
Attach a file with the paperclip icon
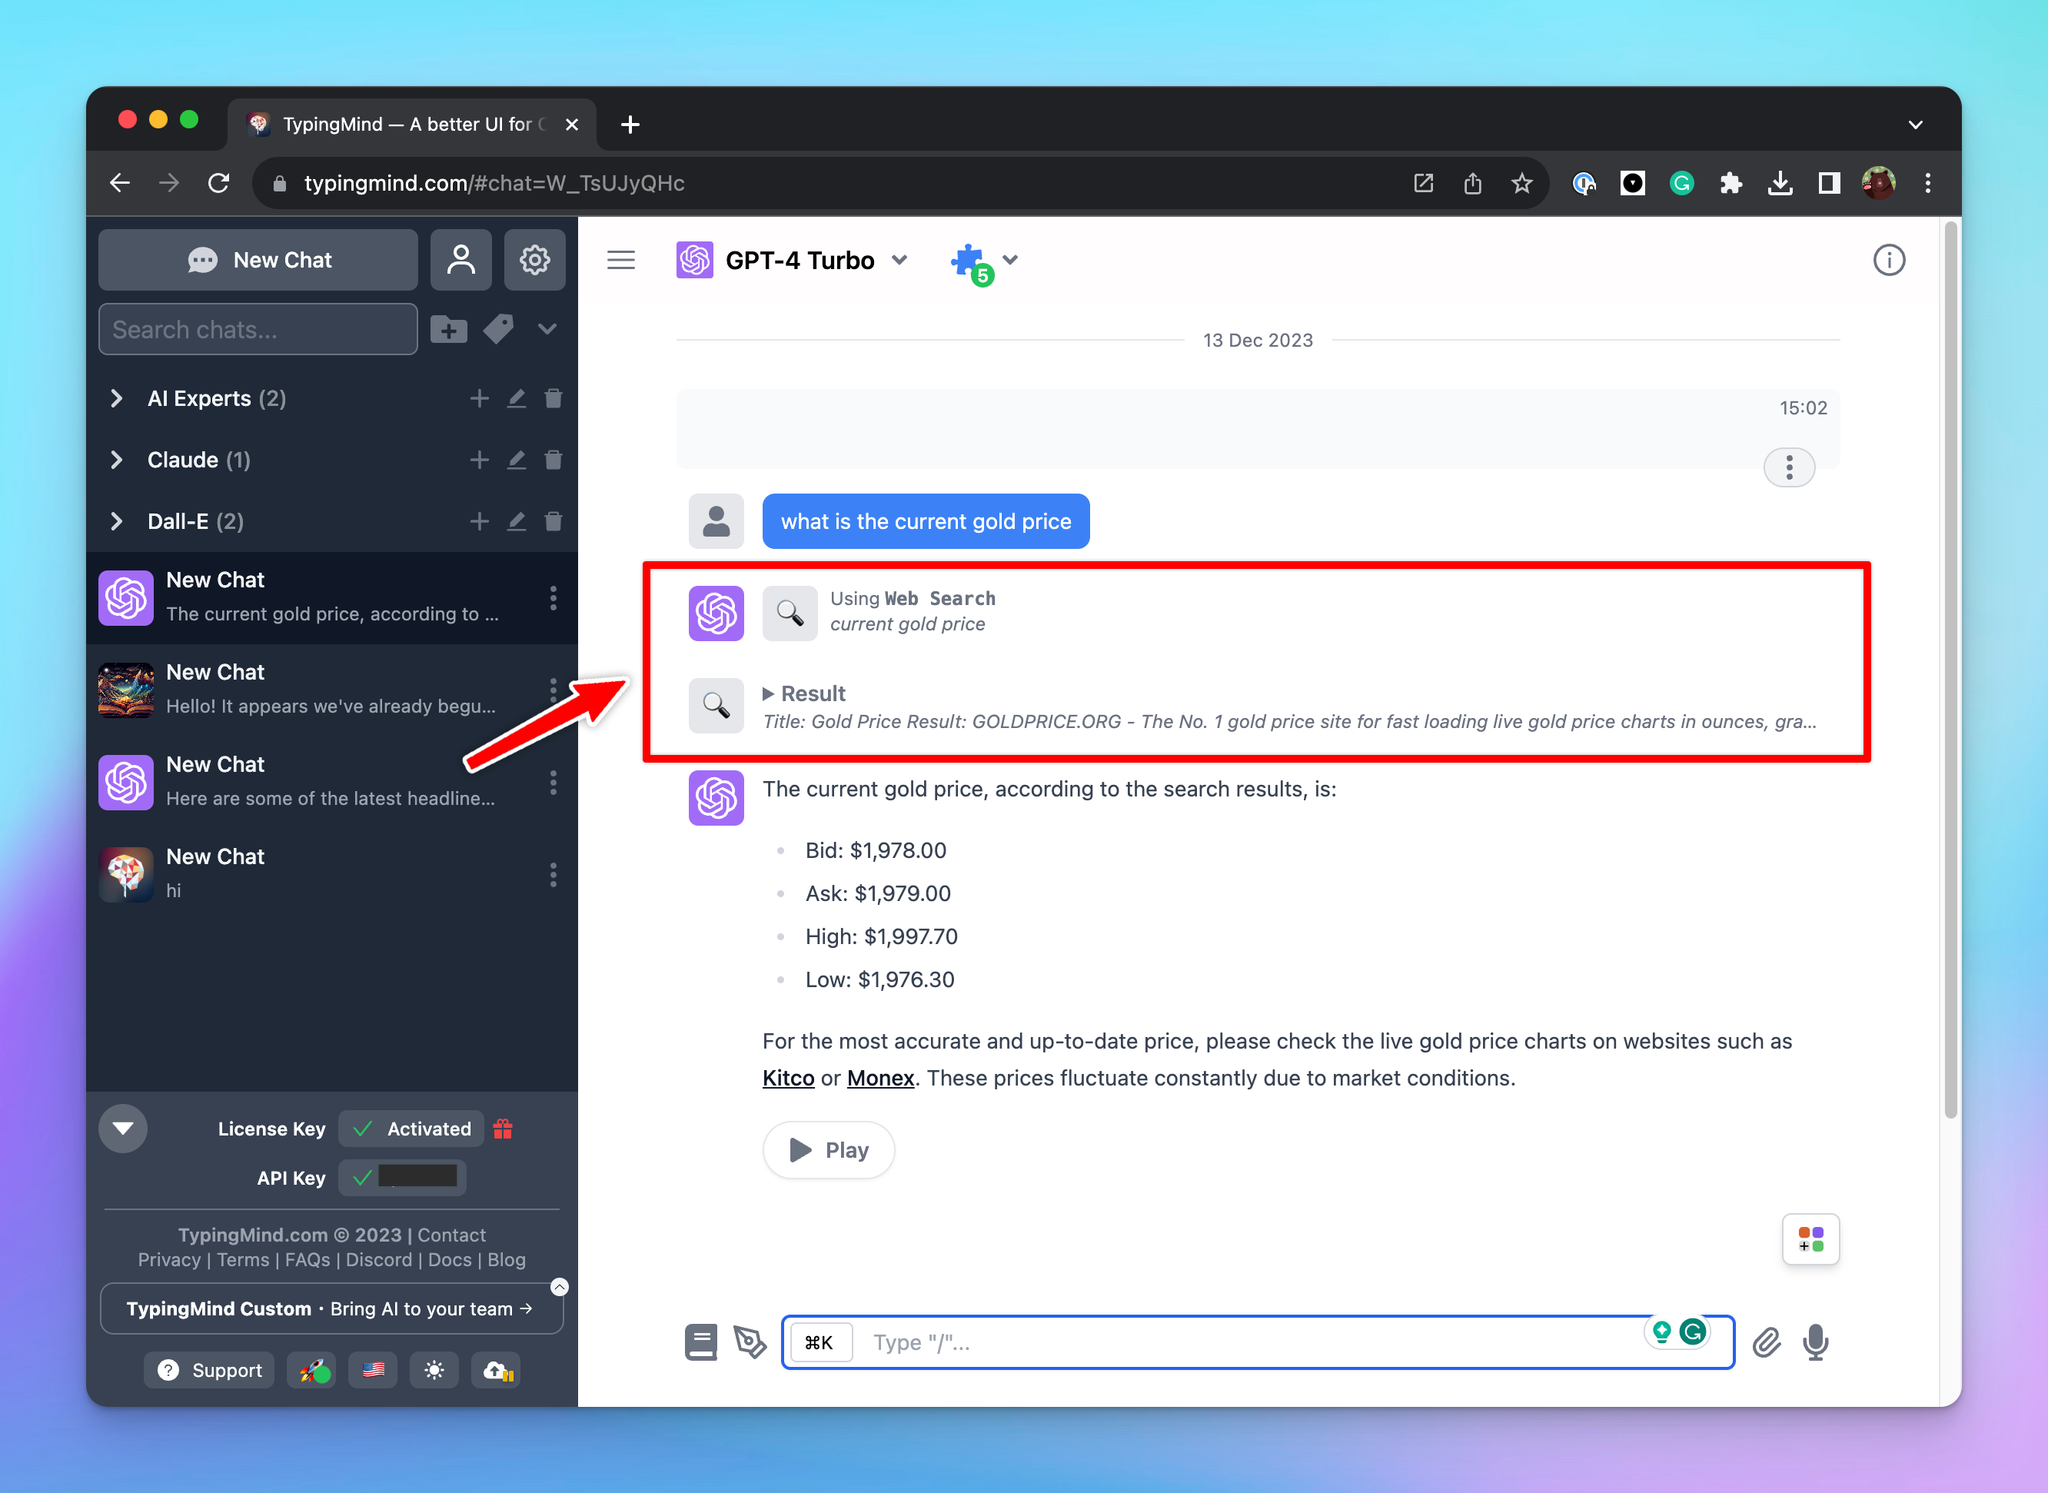coord(1767,1342)
